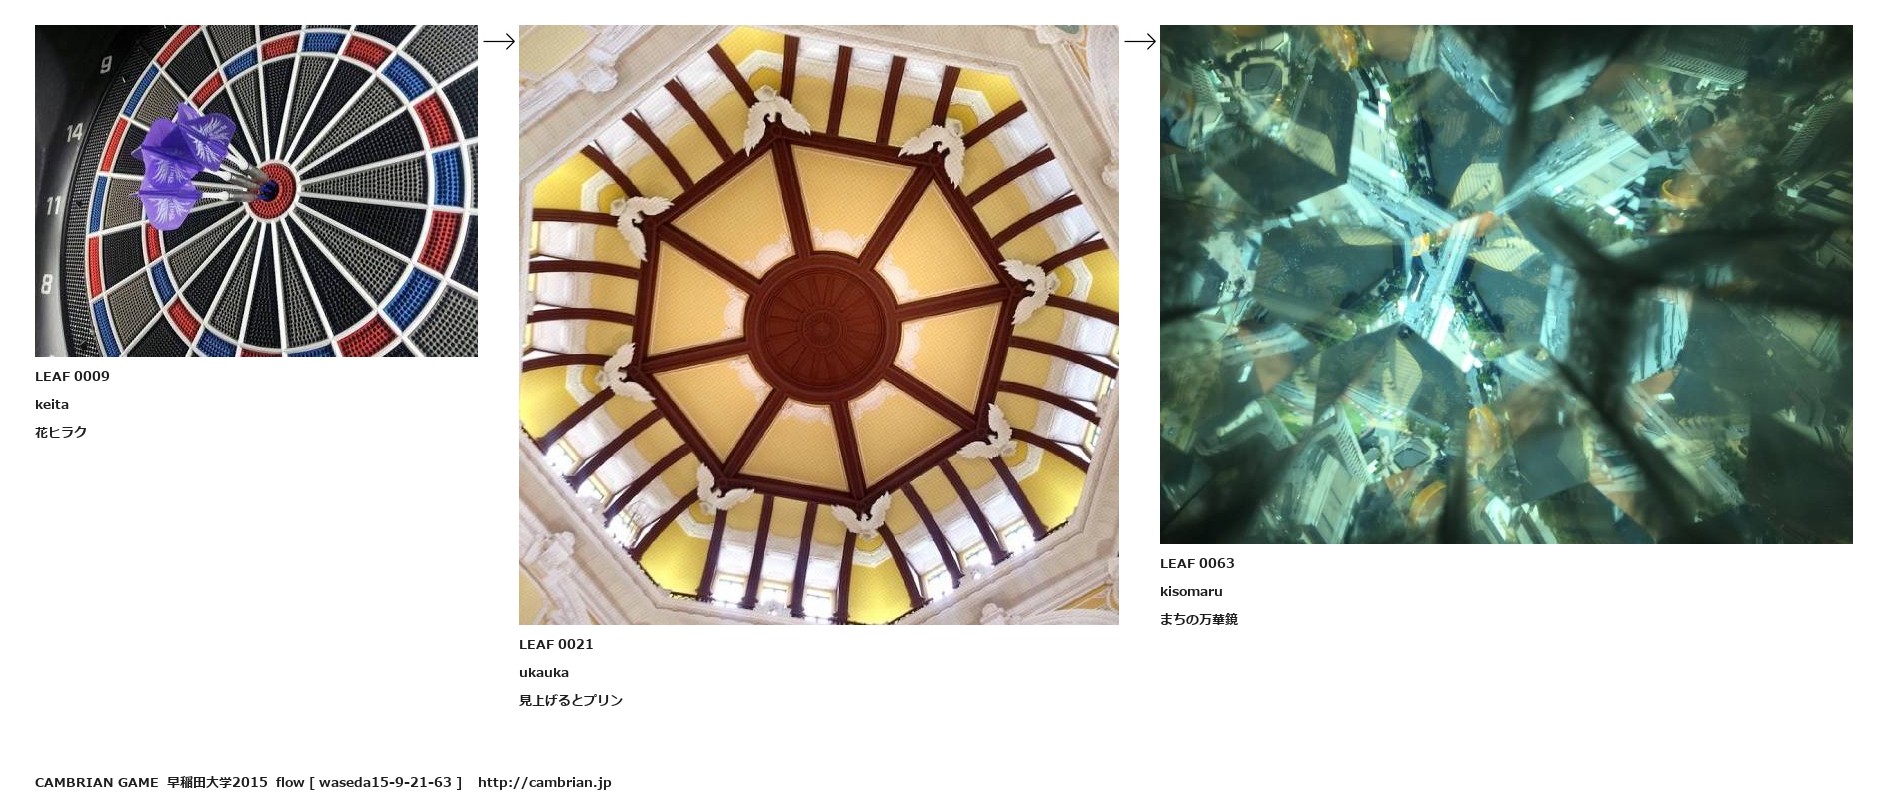1888x807 pixels.
Task: Click the flow [ waseda15-9-21-63 ] text
Action: [369, 782]
